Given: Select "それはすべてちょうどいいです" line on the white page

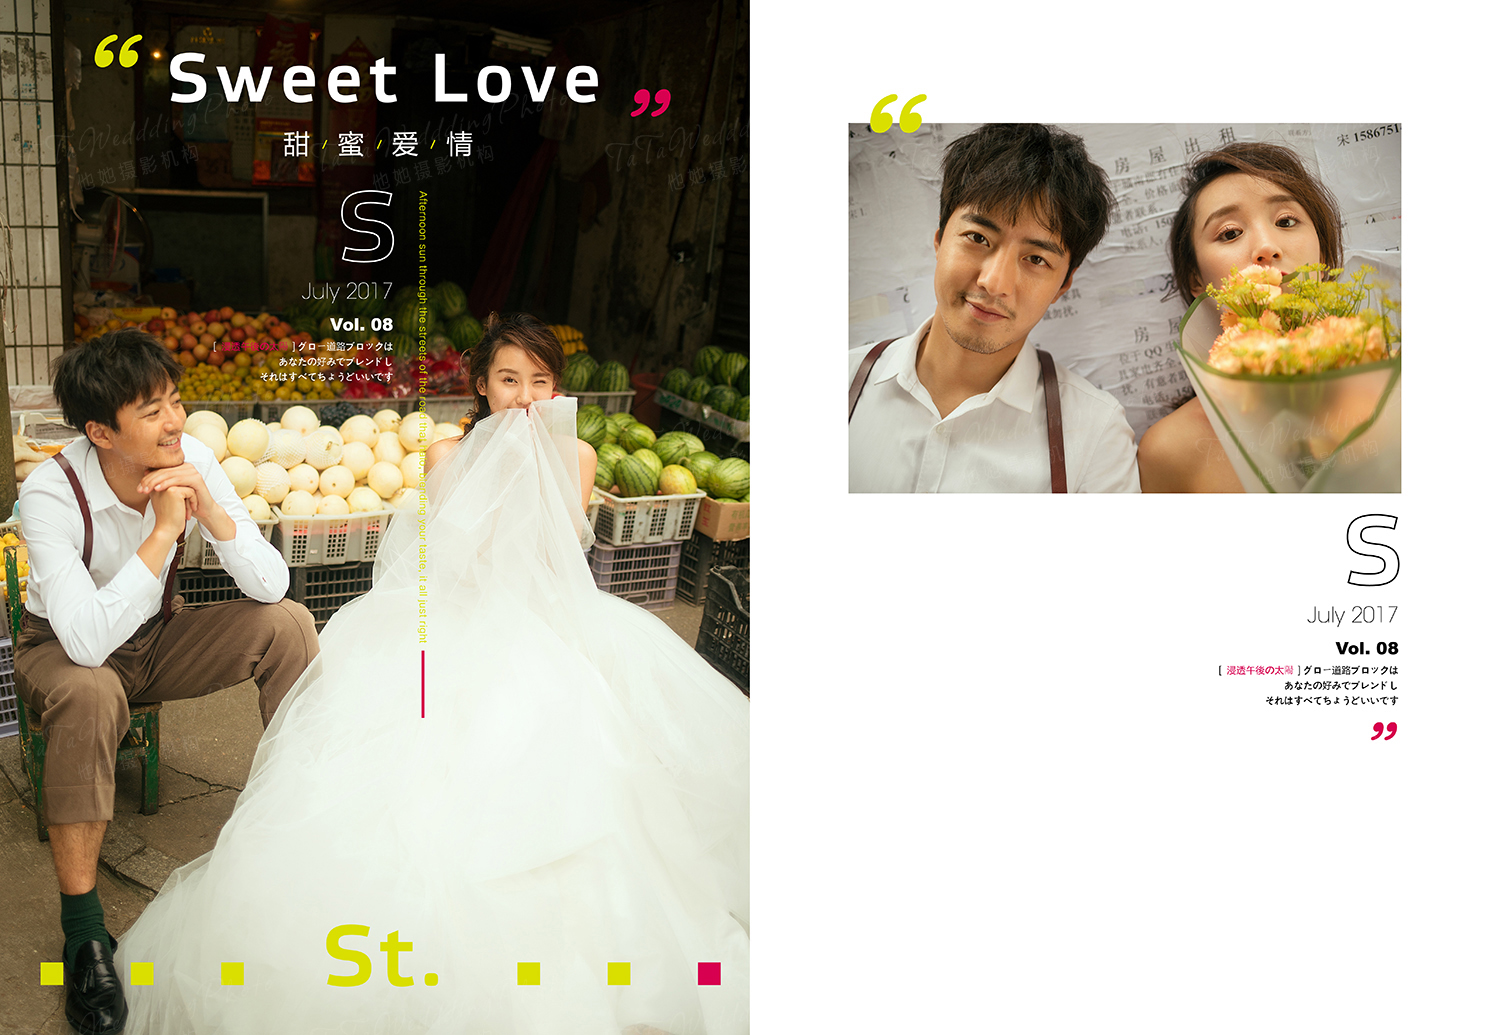Looking at the screenshot, I should pyautogui.click(x=1332, y=701).
